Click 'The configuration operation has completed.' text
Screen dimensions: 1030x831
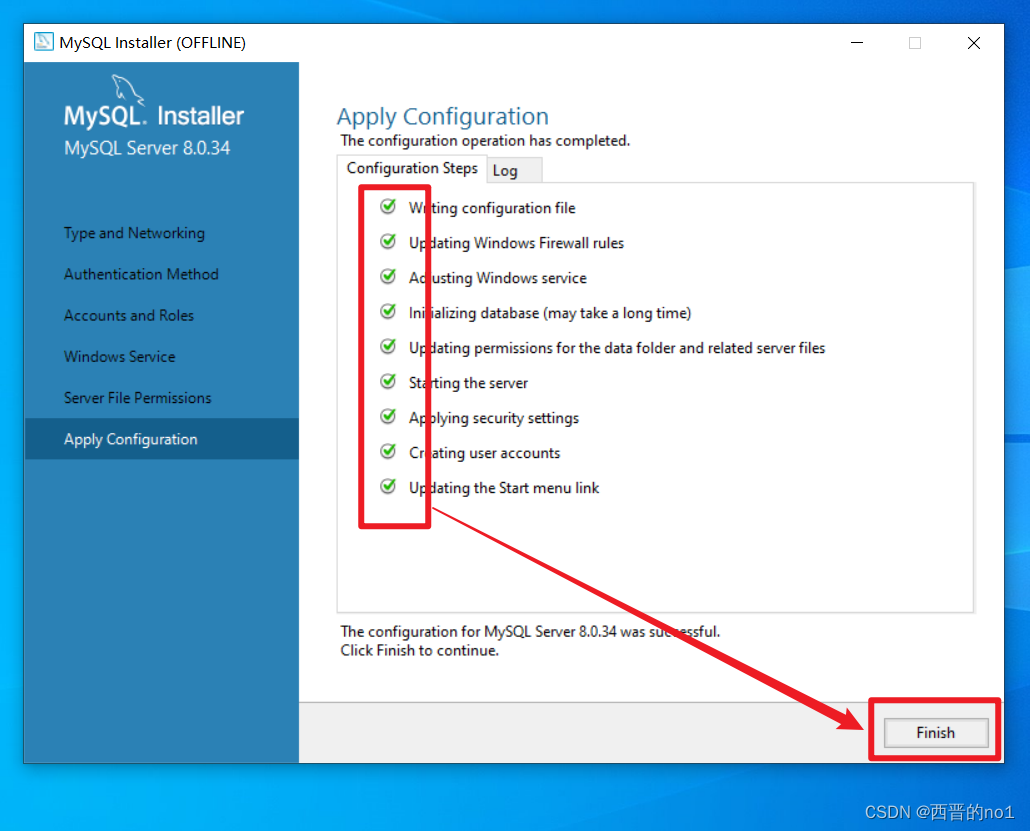[485, 141]
